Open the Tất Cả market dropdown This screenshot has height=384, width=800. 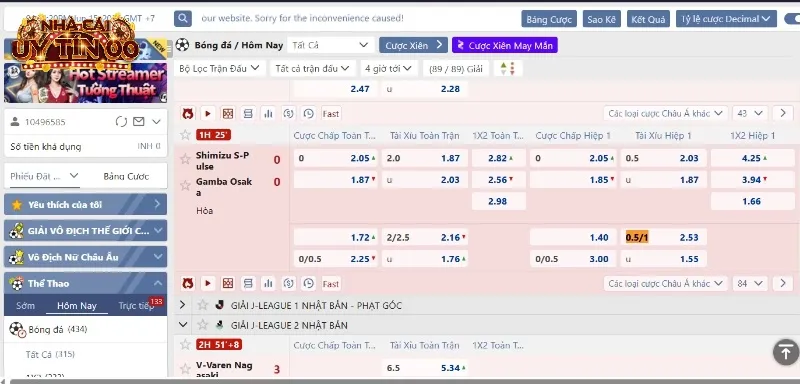point(330,45)
